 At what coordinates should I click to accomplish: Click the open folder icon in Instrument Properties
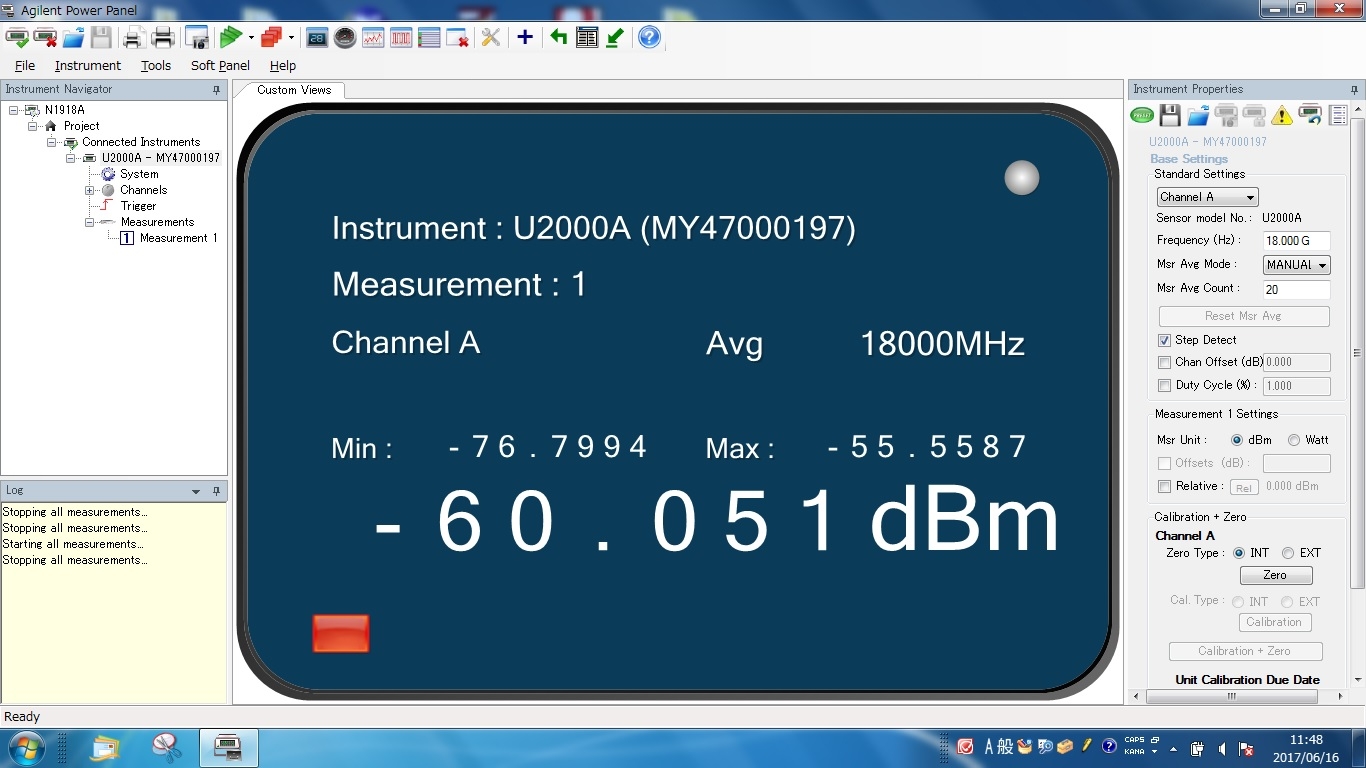coord(1198,115)
